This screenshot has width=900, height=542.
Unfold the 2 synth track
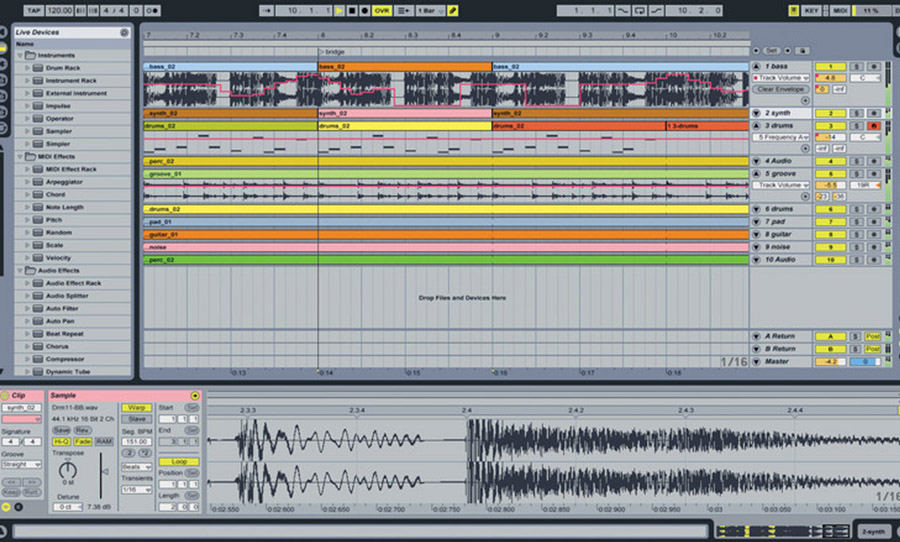click(757, 113)
